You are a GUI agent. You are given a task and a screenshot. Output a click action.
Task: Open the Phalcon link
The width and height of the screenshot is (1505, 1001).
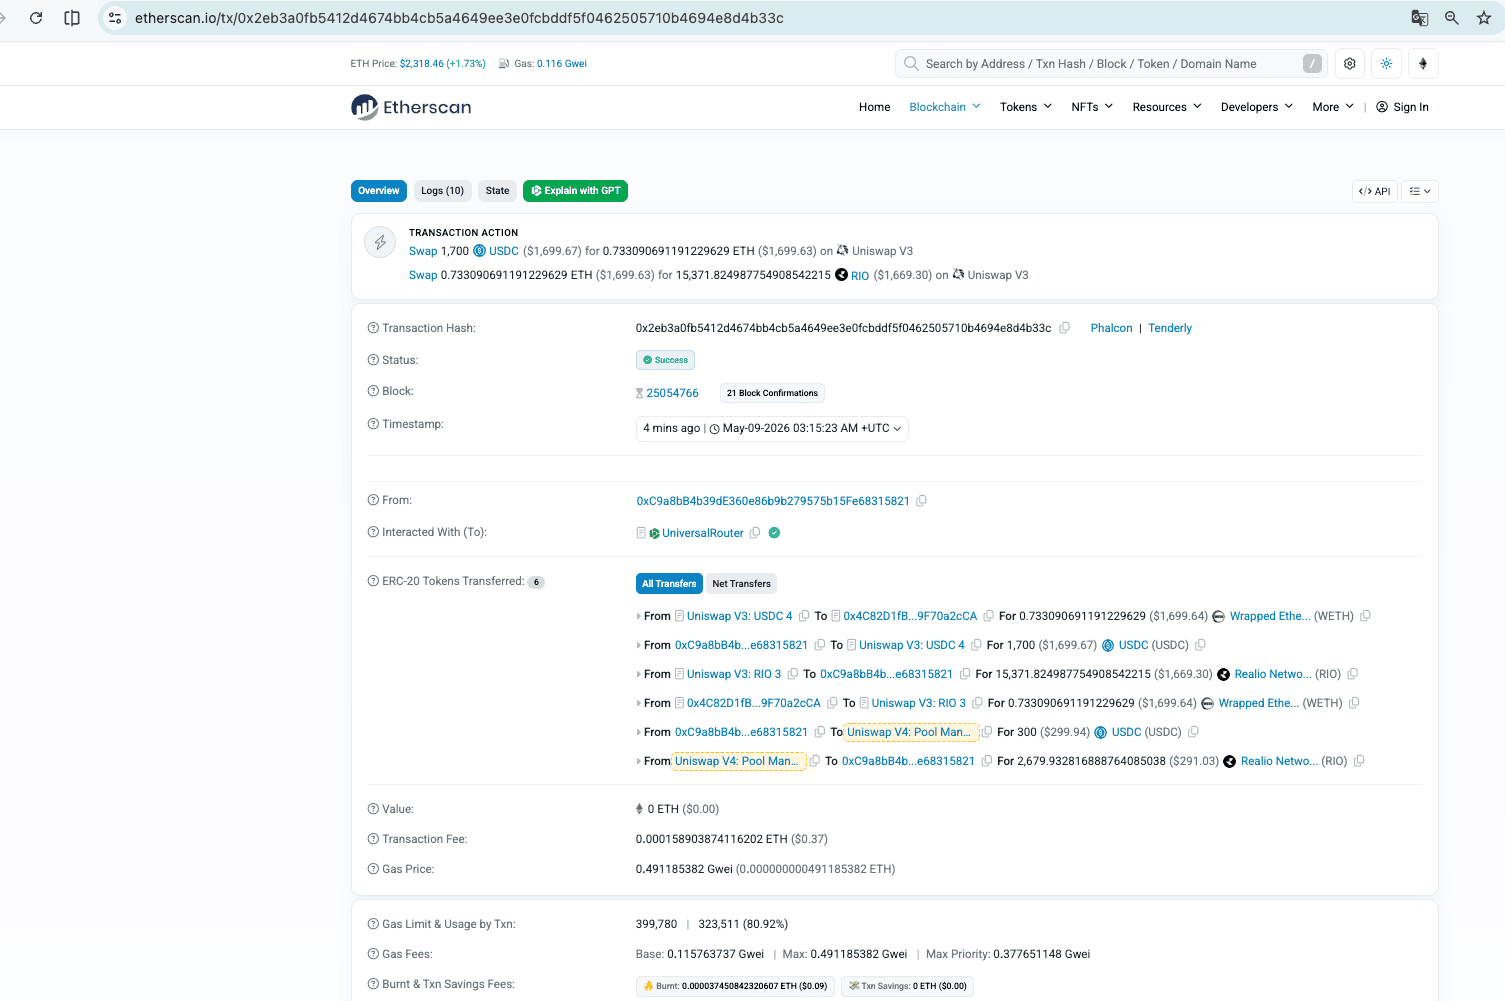[1111, 328]
